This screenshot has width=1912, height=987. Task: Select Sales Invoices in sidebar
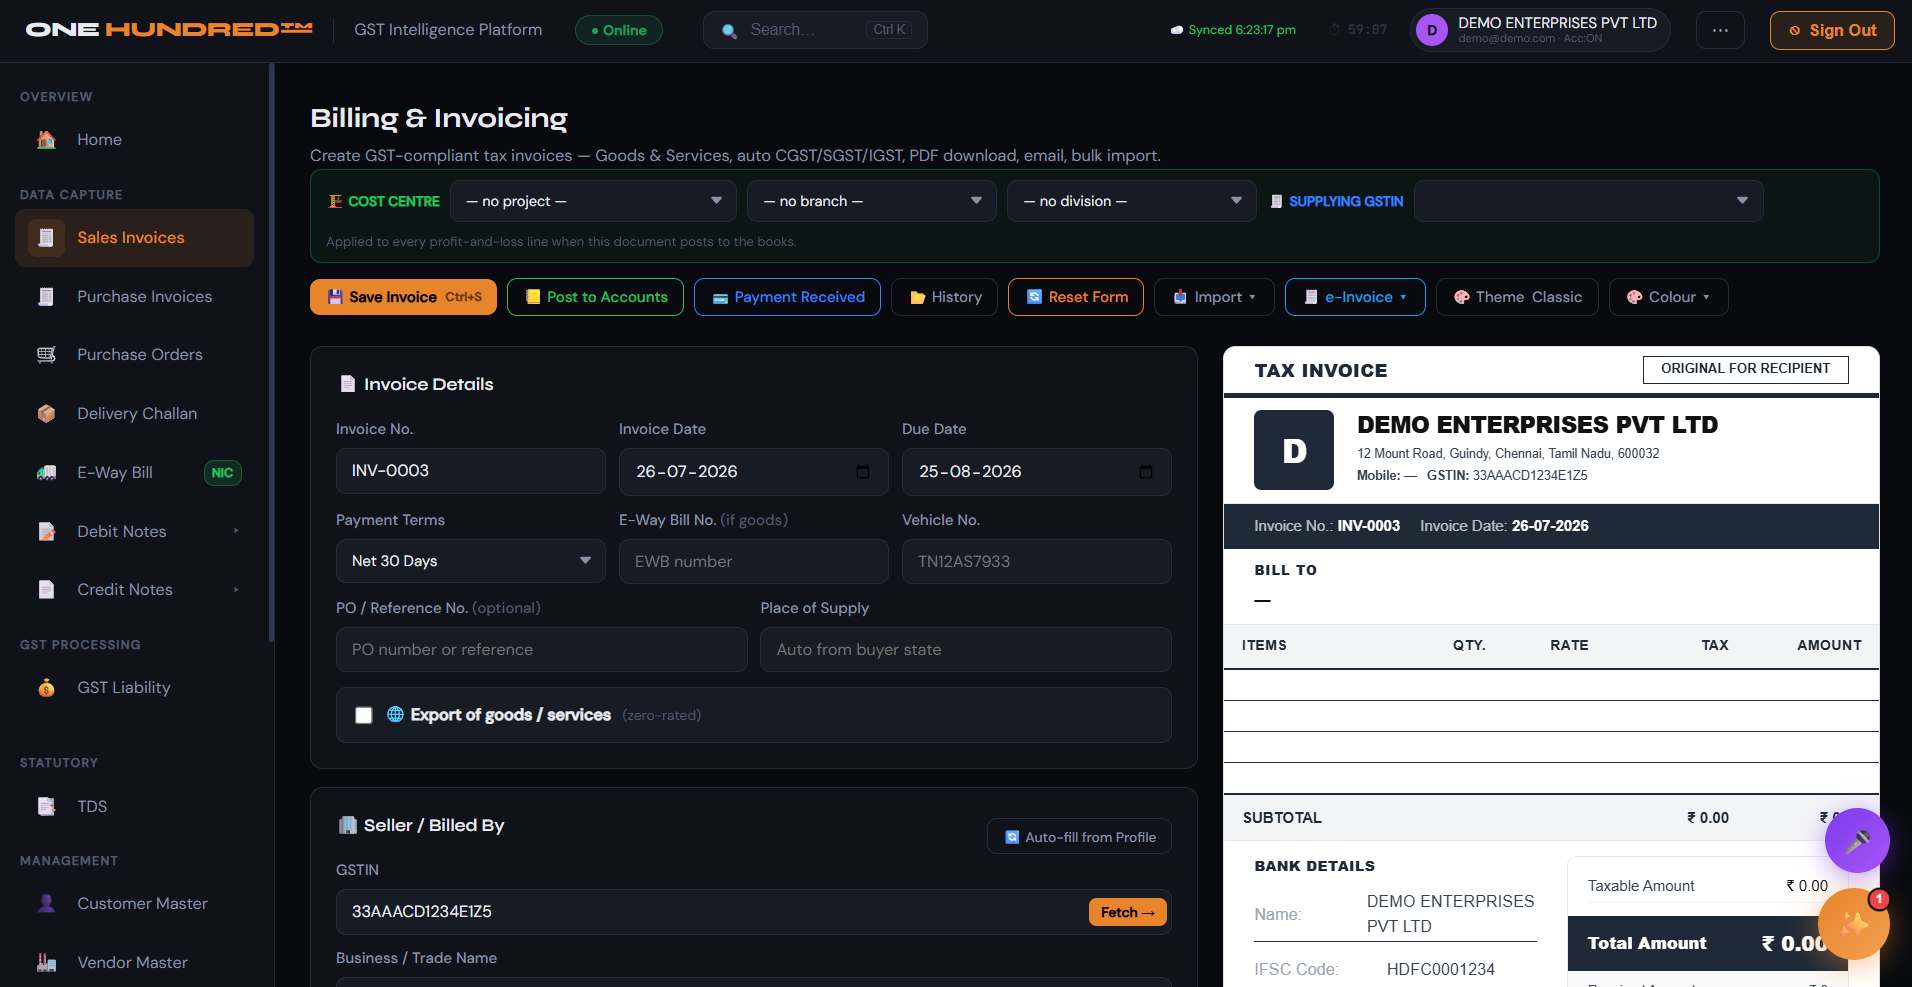point(134,238)
